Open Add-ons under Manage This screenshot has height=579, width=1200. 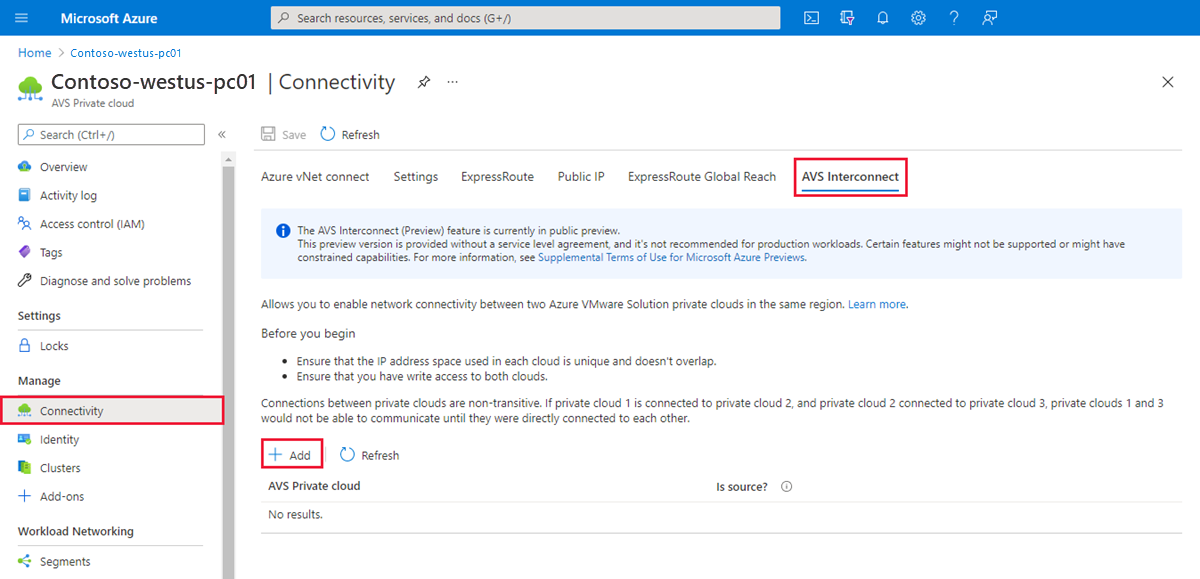(x=62, y=496)
